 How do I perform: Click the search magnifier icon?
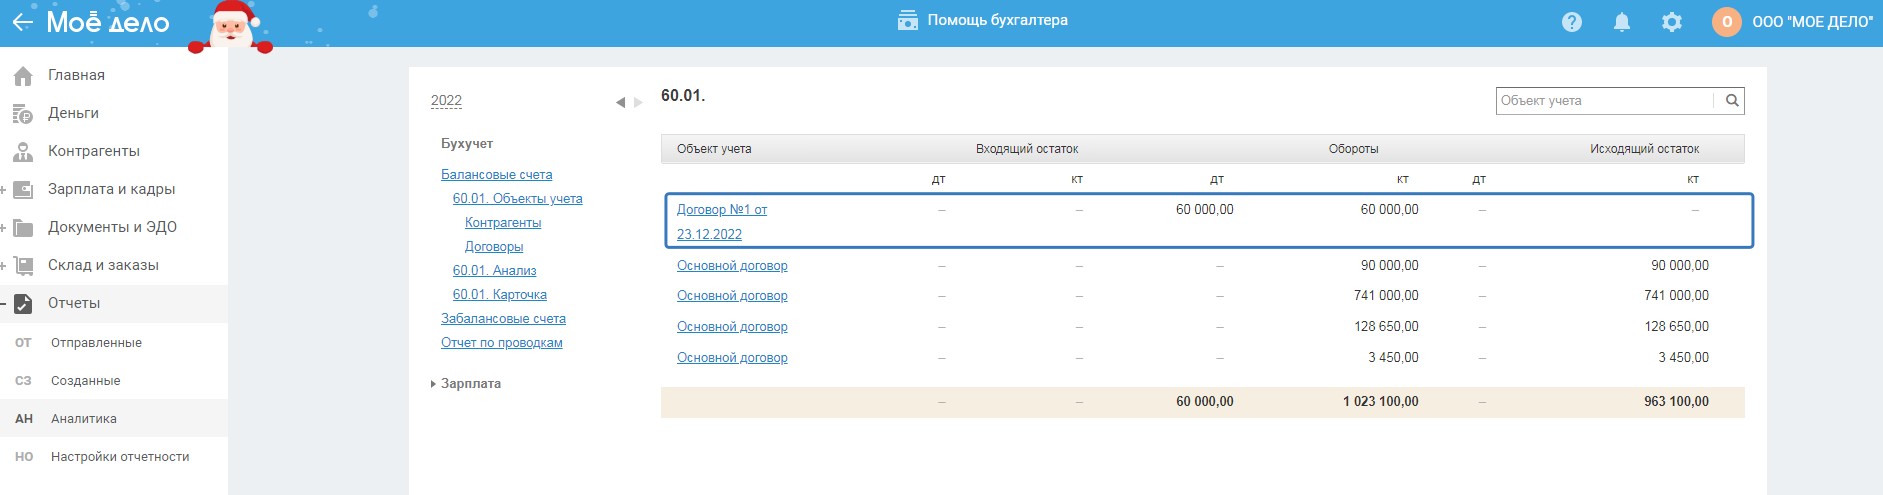(1732, 100)
